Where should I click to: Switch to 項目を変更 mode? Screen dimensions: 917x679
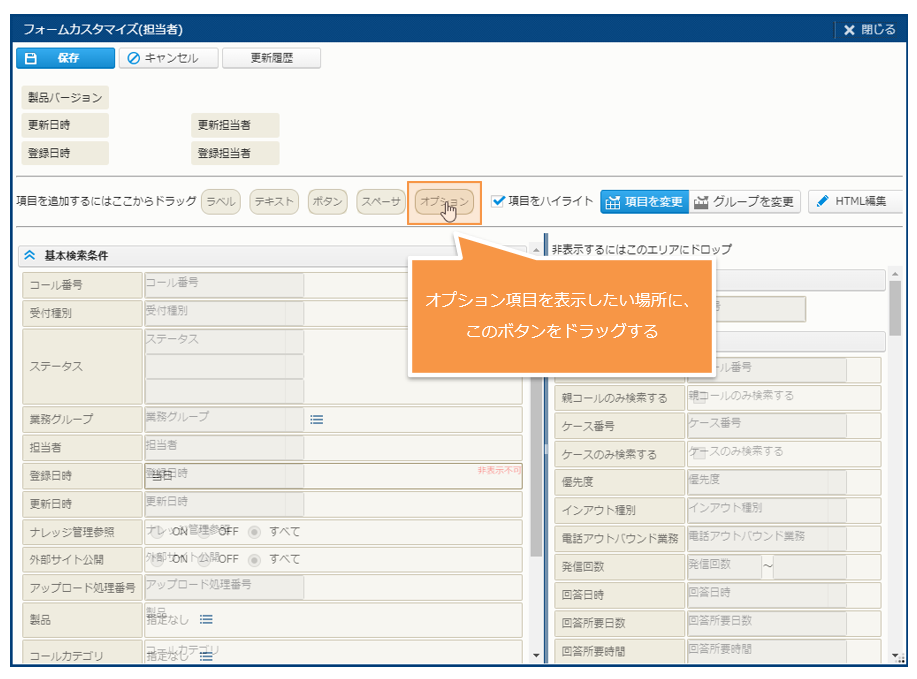[644, 202]
